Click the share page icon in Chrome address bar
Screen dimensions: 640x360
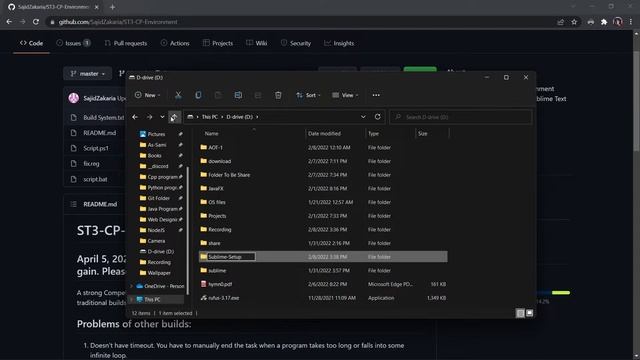point(560,22)
